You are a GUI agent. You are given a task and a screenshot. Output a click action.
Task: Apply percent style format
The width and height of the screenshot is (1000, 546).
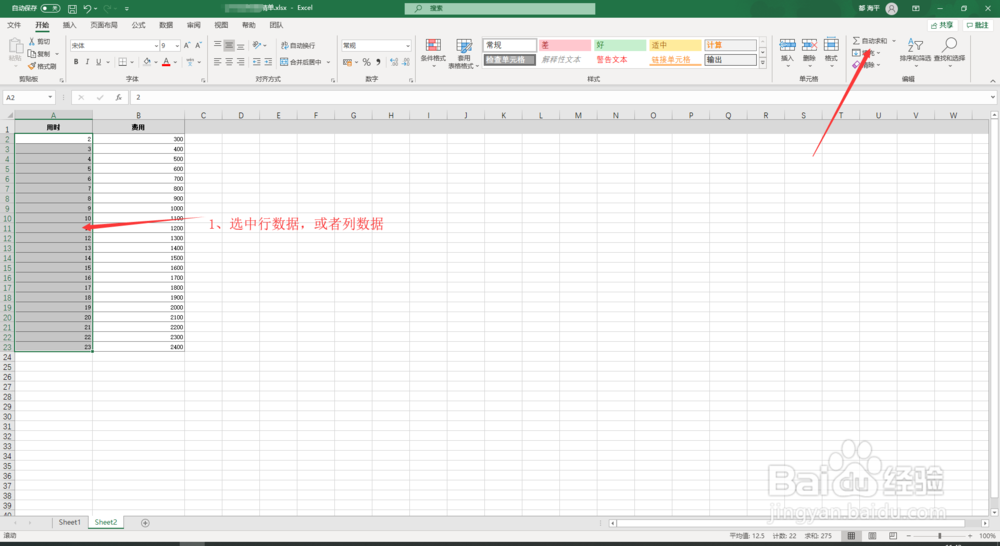[366, 62]
